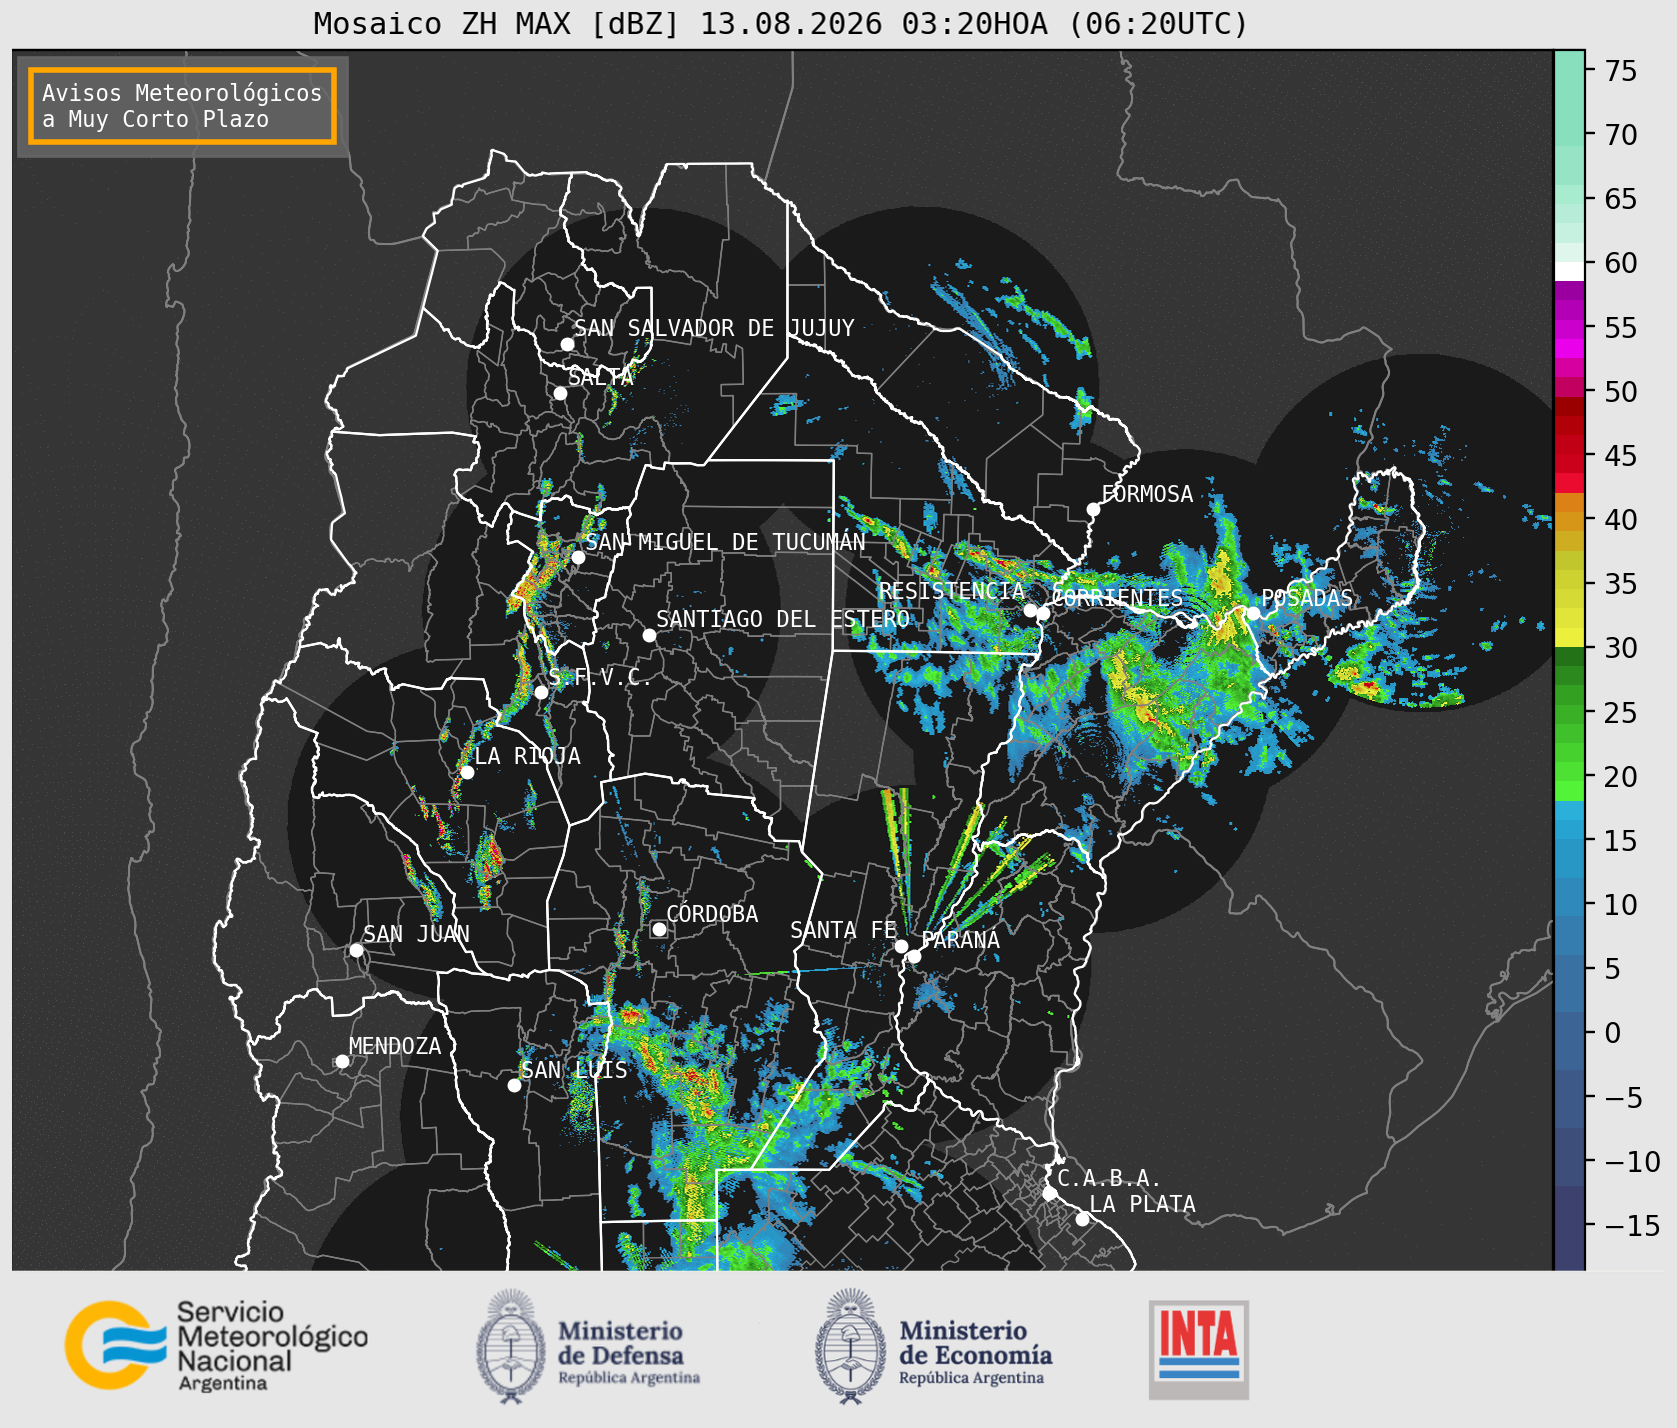Click the San Salvador de Jujuy label
The height and width of the screenshot is (1428, 1677).
714,328
